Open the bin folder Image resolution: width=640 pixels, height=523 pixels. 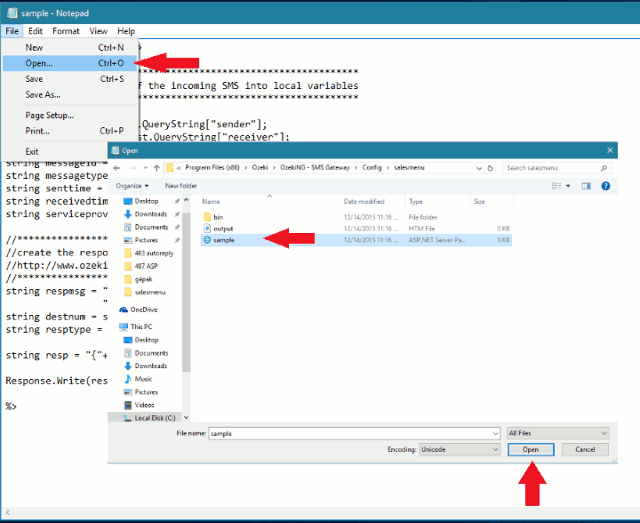tap(217, 216)
